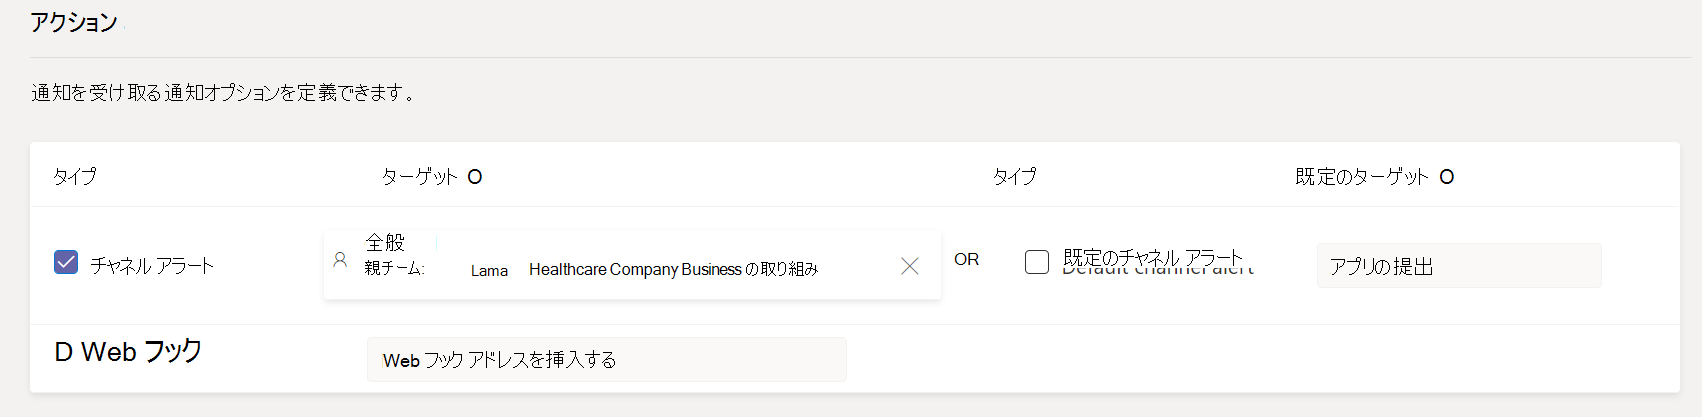The height and width of the screenshot is (417, 1702).
Task: Click the チャネル アラート label text
Action: 152,265
